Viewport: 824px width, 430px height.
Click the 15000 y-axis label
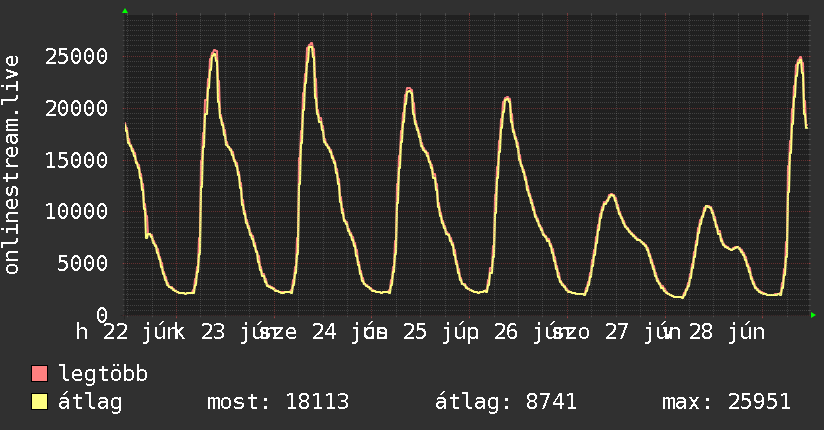click(x=76, y=160)
